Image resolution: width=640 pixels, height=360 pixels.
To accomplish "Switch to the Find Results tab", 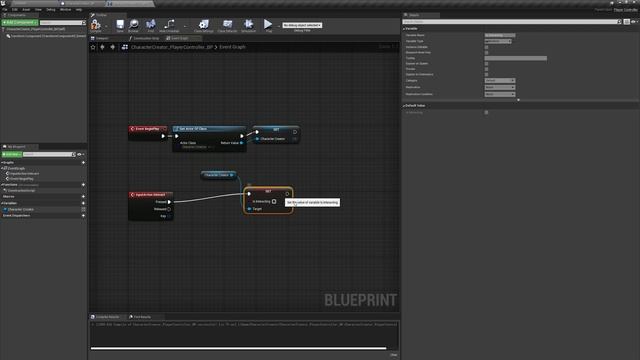I will [x=142, y=317].
